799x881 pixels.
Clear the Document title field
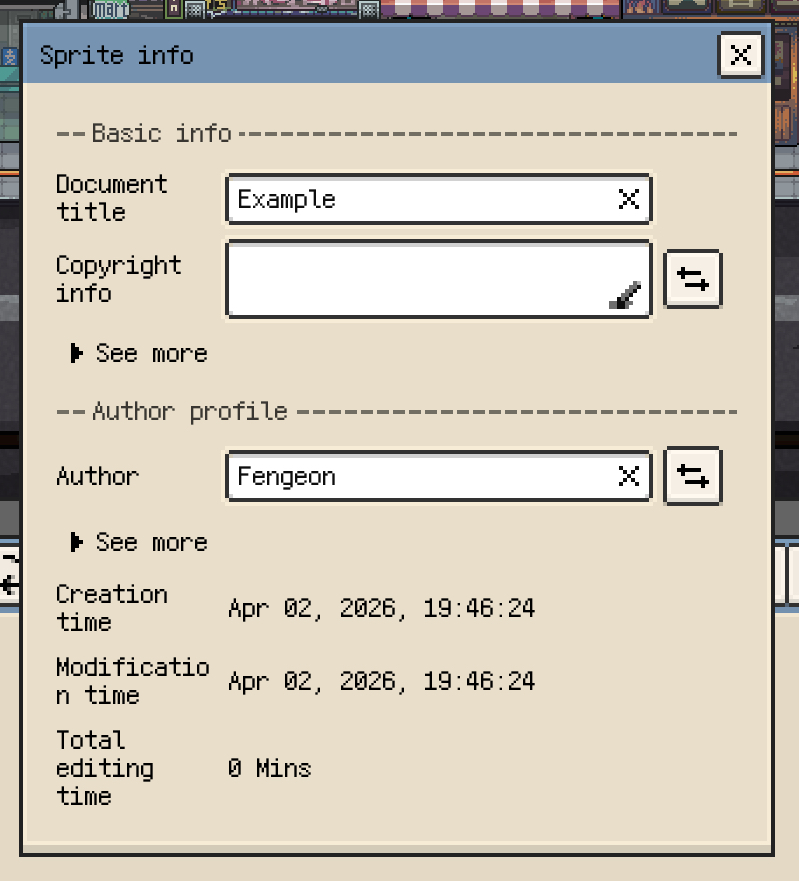point(628,200)
